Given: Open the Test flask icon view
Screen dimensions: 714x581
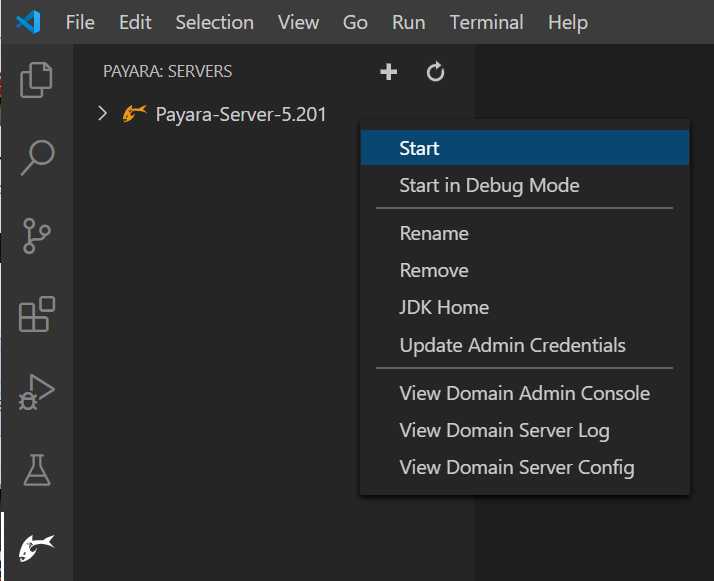Looking at the screenshot, I should coord(37,469).
